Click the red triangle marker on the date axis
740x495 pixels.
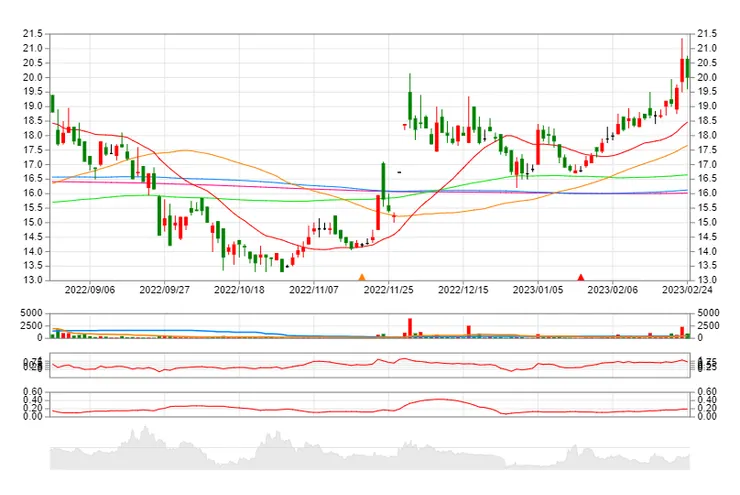[x=581, y=277]
